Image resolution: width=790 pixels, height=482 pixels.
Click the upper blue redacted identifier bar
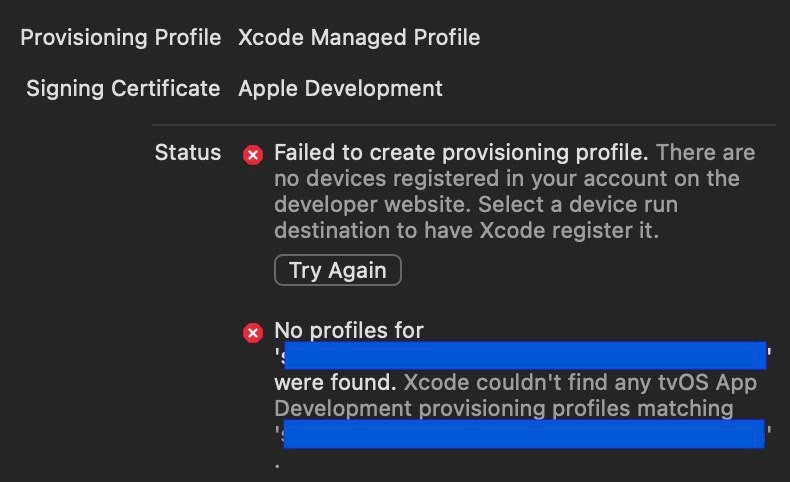(x=525, y=356)
